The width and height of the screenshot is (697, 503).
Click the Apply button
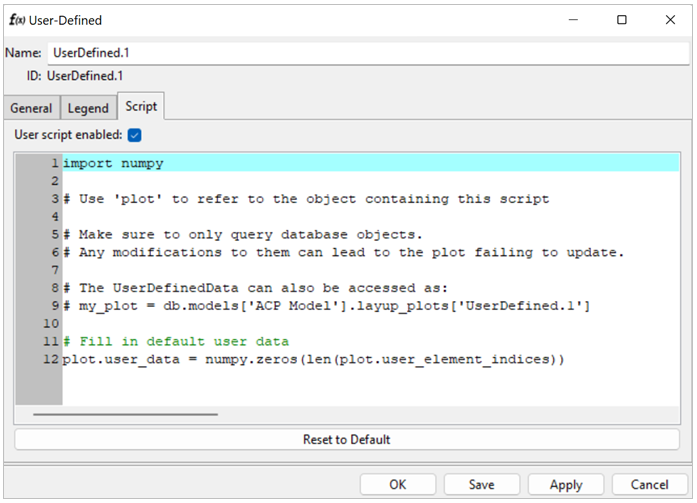point(566,484)
